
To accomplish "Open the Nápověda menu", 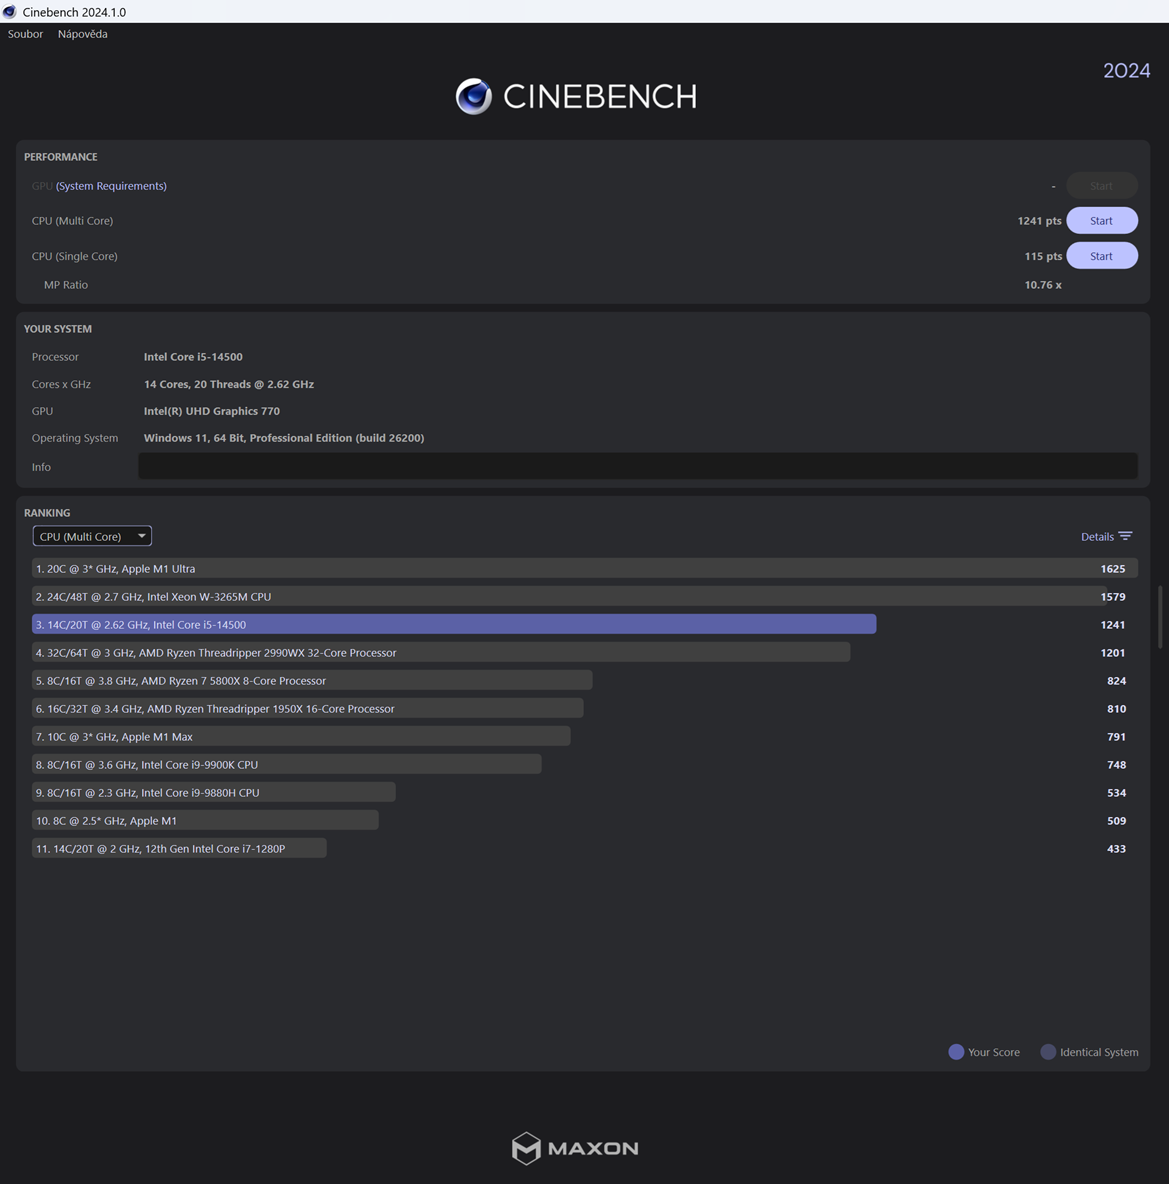I will click(82, 34).
